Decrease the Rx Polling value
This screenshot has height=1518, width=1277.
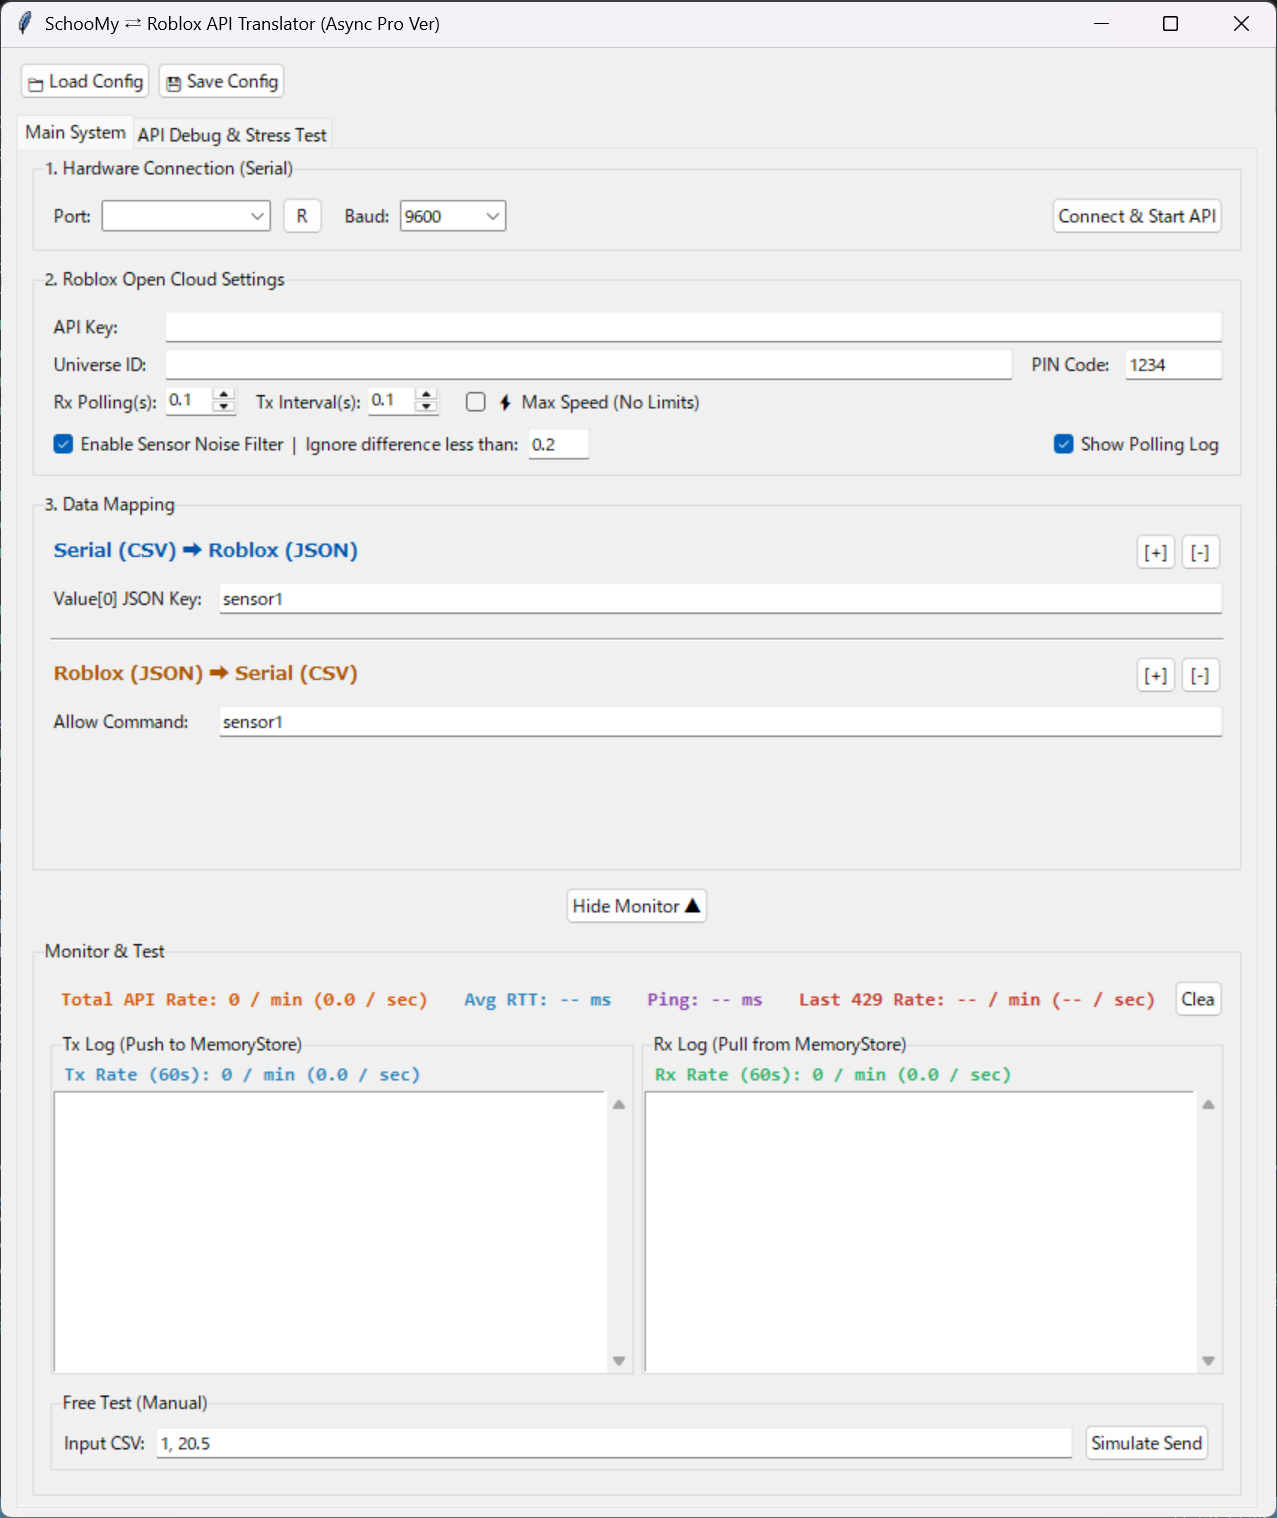(224, 407)
